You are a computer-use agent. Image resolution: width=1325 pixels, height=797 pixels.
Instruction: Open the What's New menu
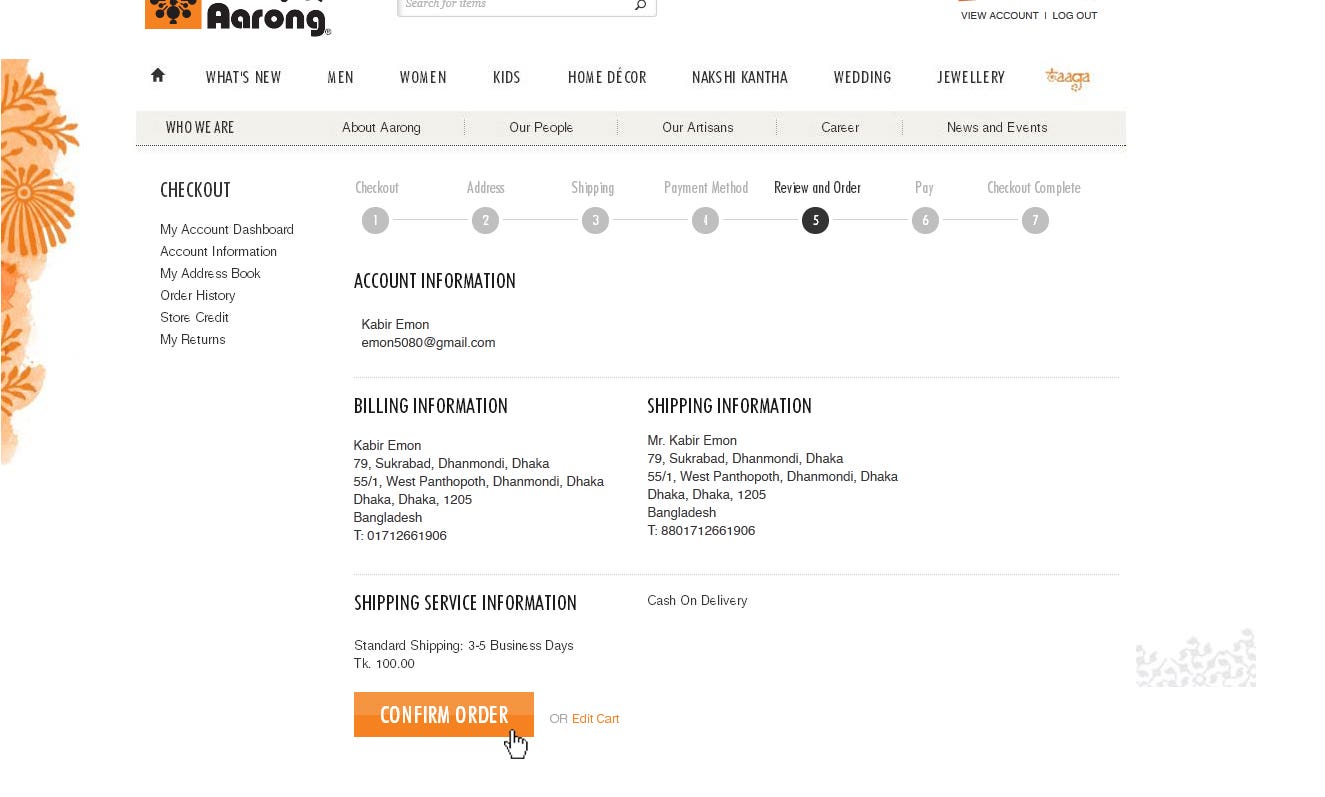pyautogui.click(x=243, y=78)
